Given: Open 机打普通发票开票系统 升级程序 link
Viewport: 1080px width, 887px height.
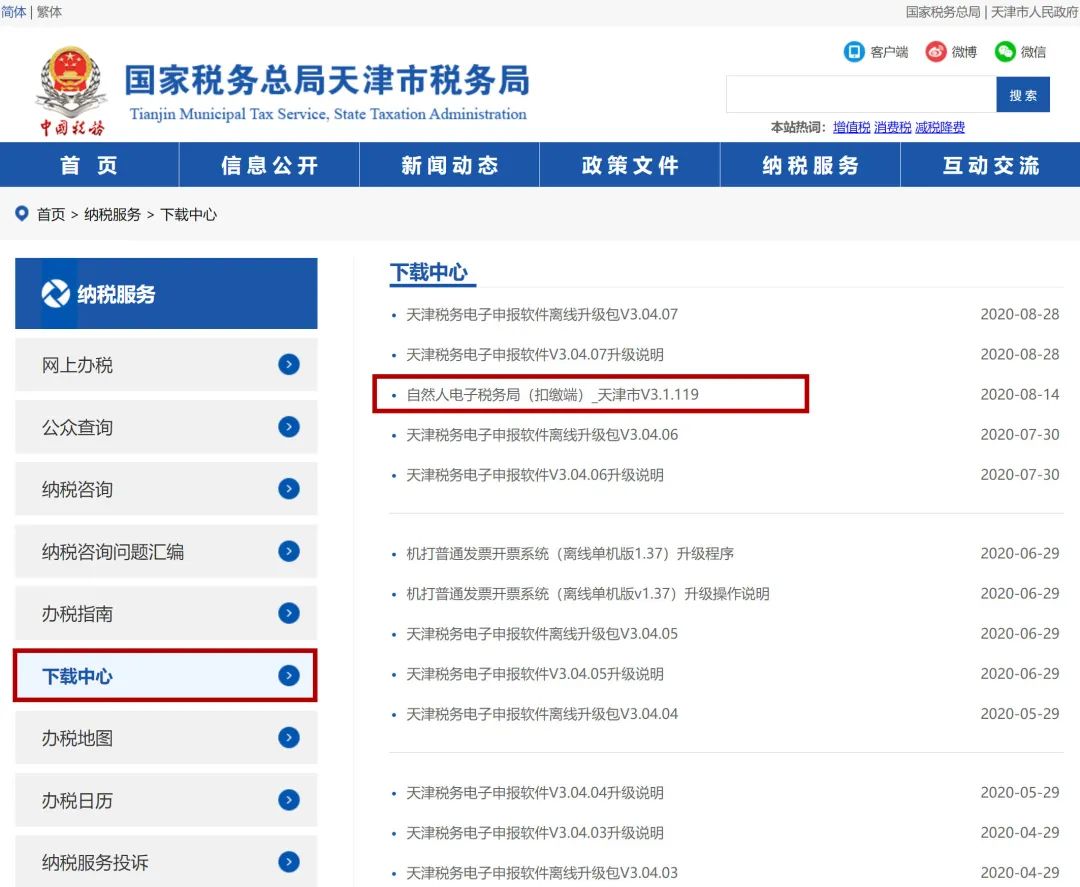Looking at the screenshot, I should (570, 554).
